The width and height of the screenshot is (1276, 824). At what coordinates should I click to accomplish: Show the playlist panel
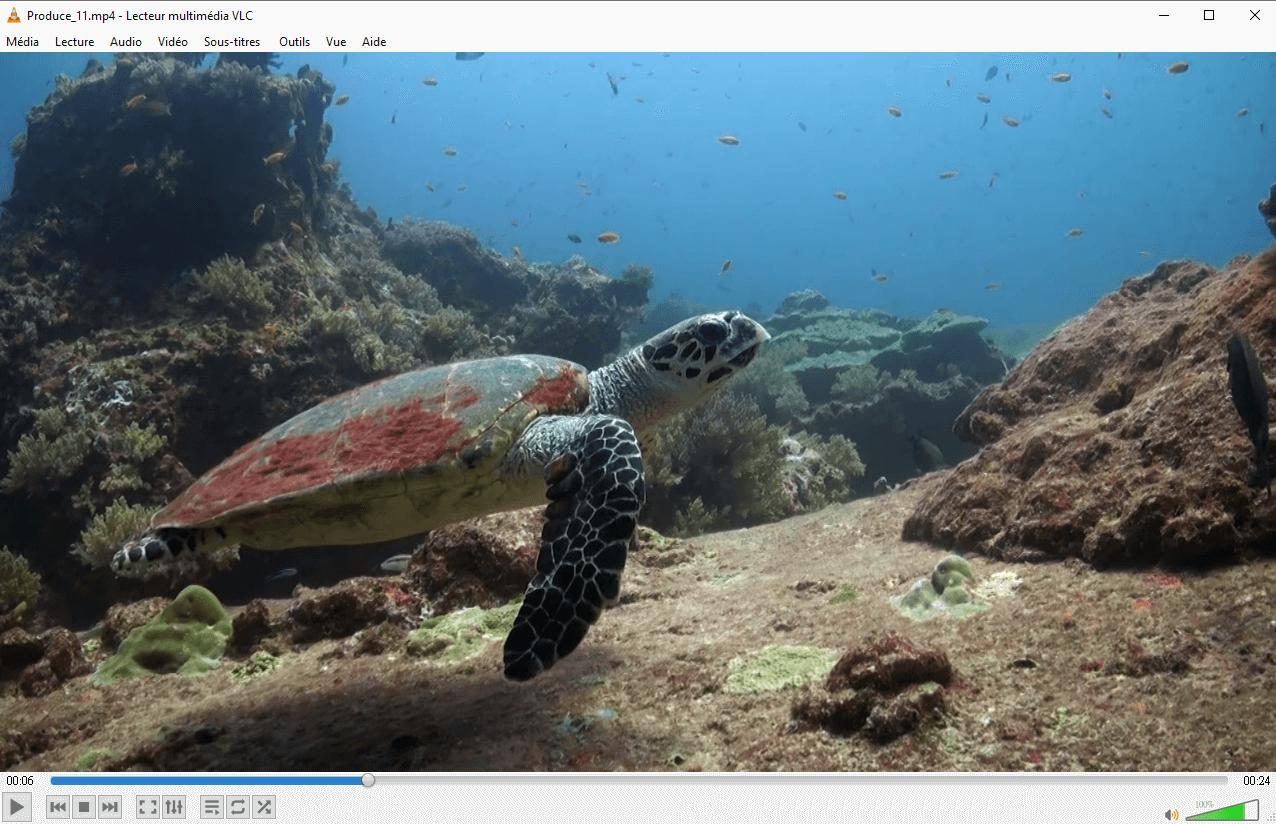tap(211, 807)
